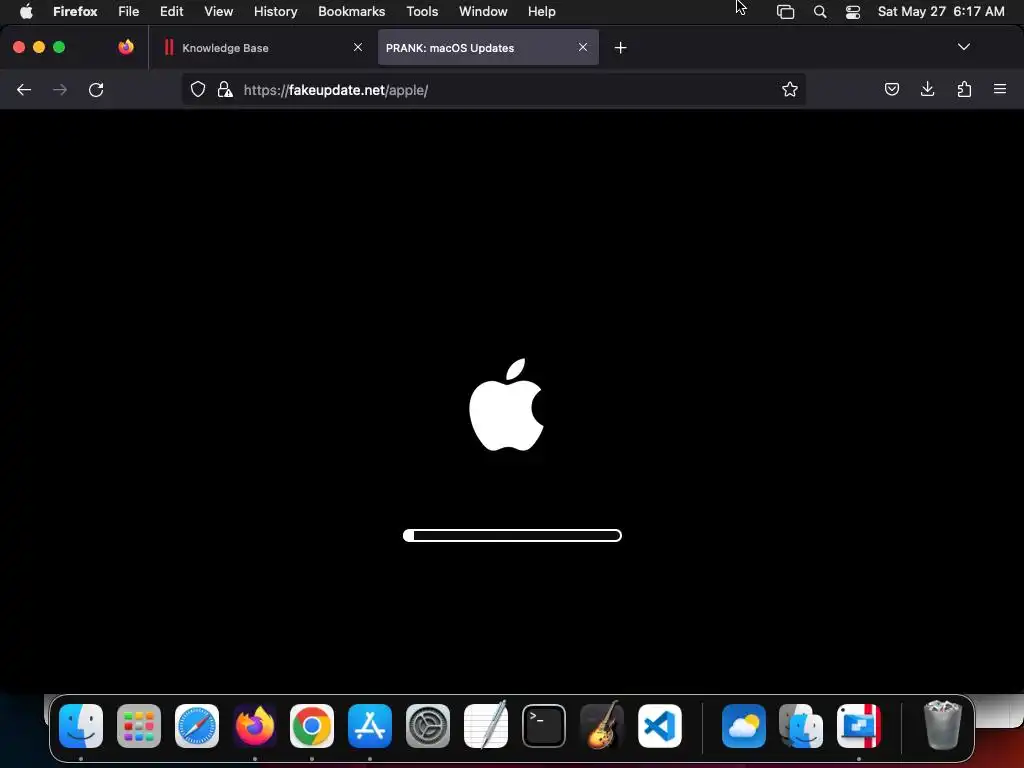Switch to the Knowledge Base tab
1024x768 pixels.
tap(263, 48)
